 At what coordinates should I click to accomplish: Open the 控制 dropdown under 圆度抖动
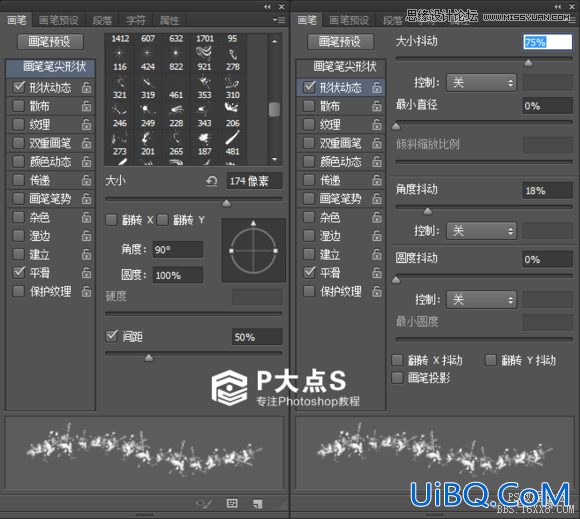pos(481,299)
